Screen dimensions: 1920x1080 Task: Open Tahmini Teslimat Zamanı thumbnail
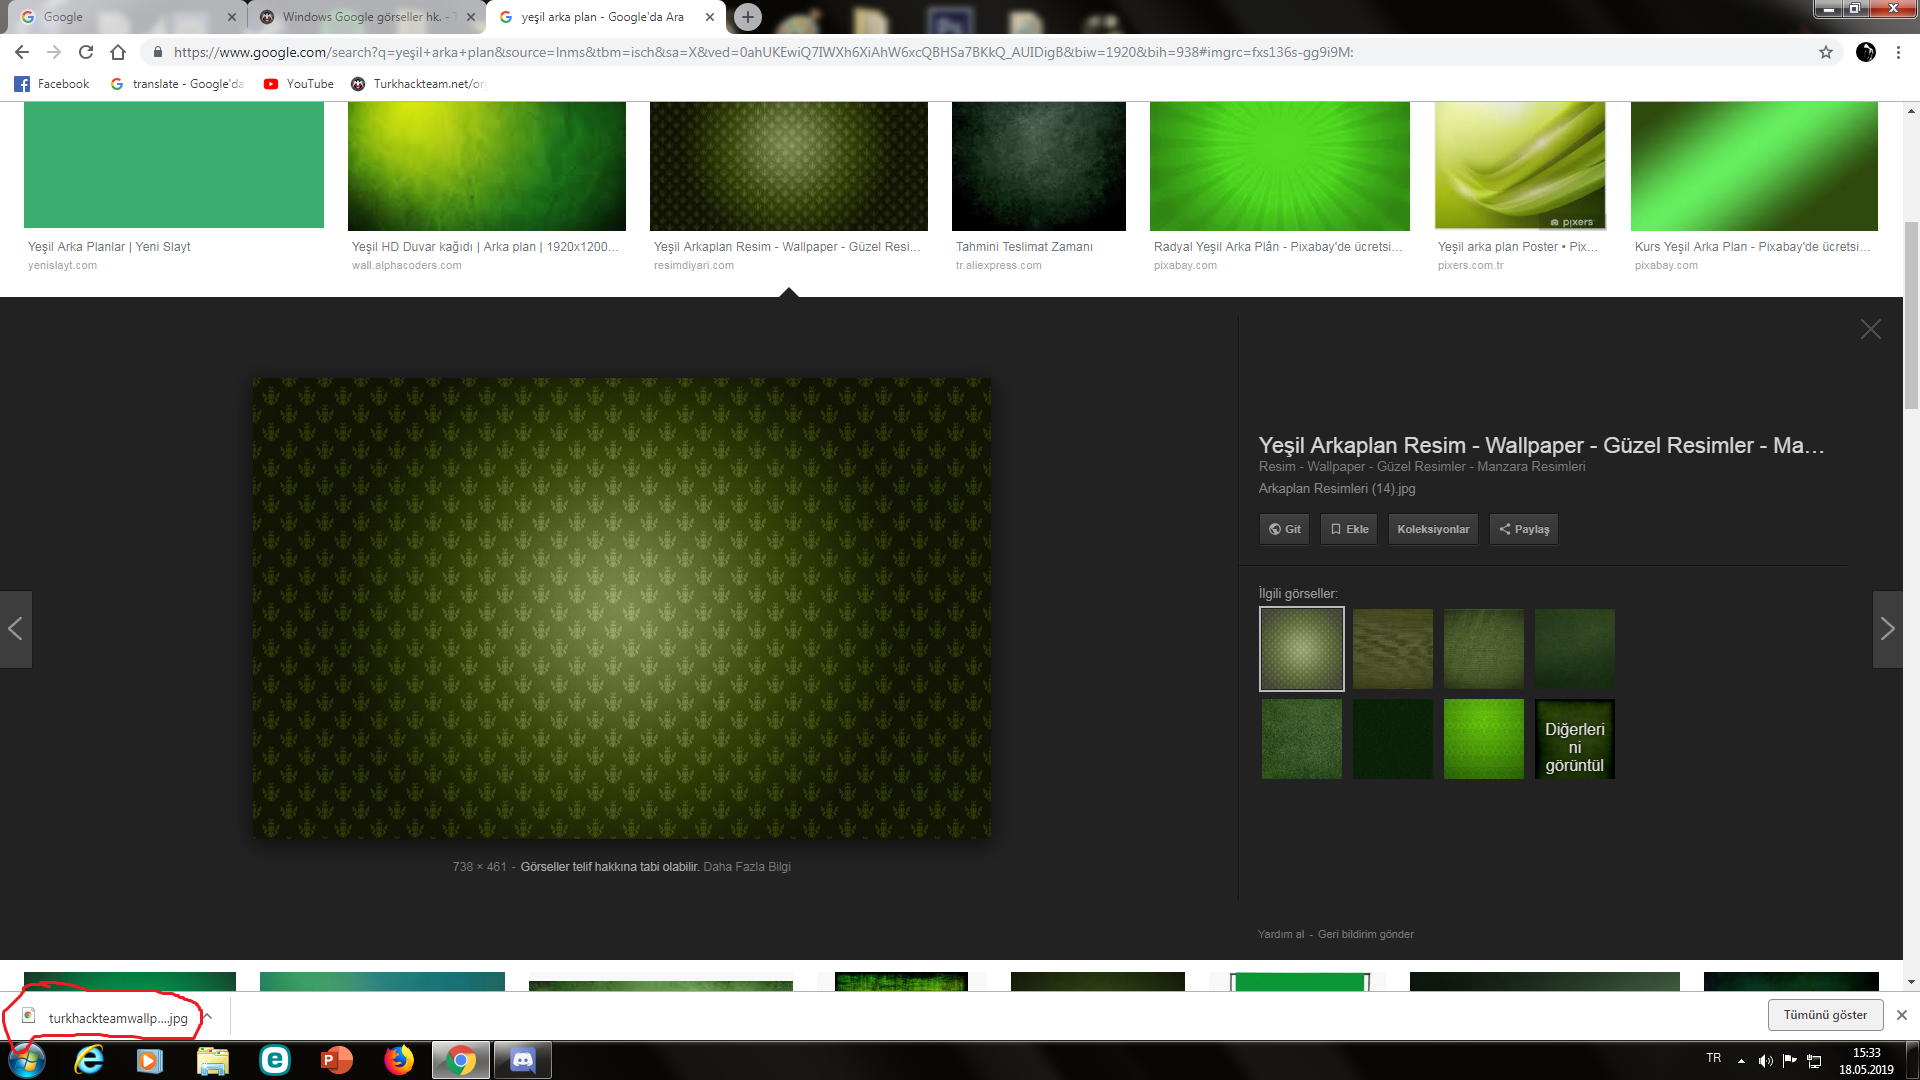click(1039, 166)
